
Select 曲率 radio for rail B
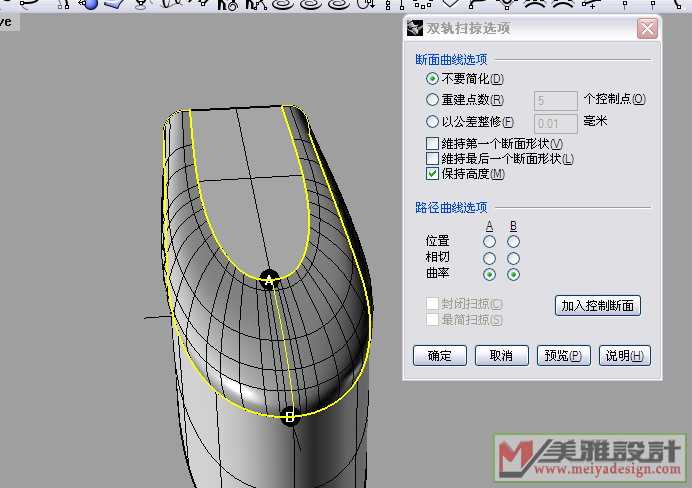point(513,275)
